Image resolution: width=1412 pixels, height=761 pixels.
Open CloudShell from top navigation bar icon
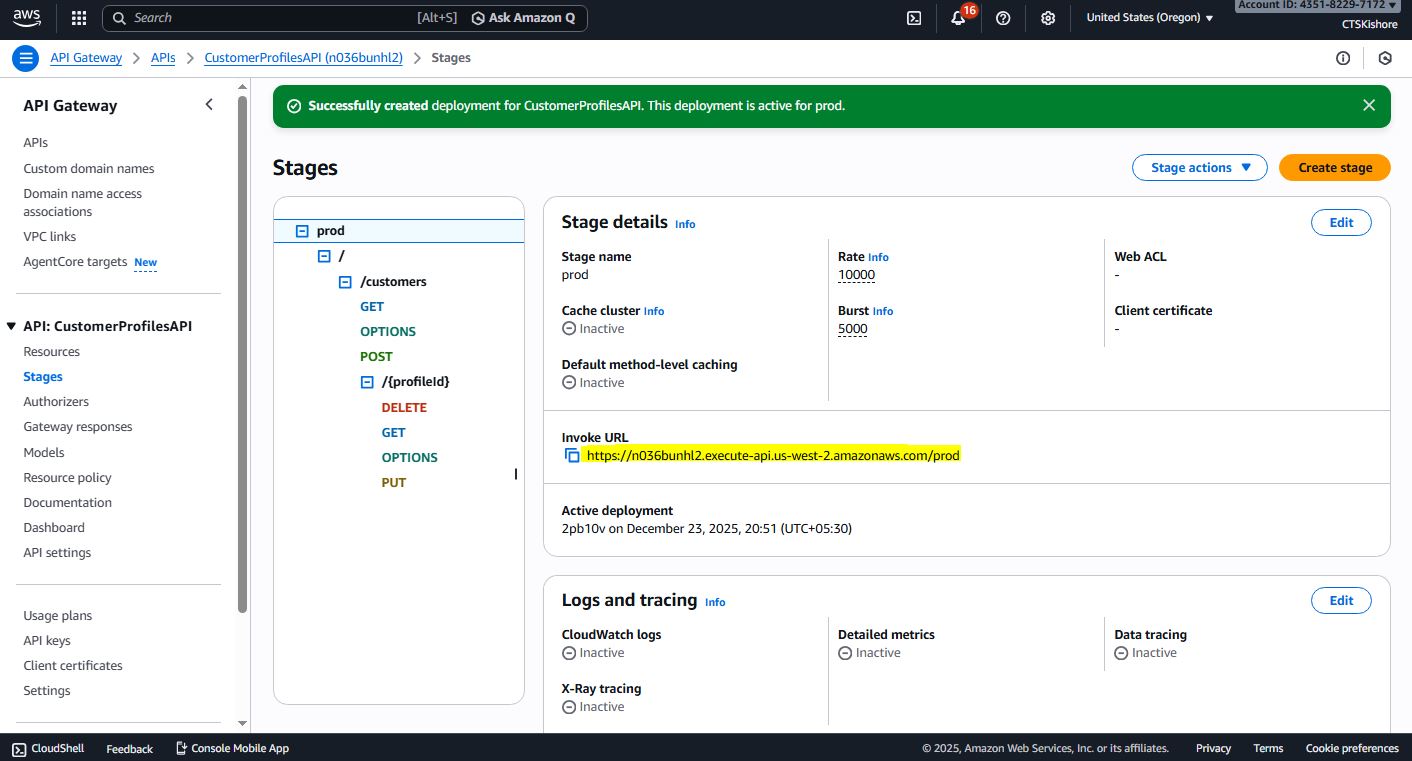[x=913, y=18]
